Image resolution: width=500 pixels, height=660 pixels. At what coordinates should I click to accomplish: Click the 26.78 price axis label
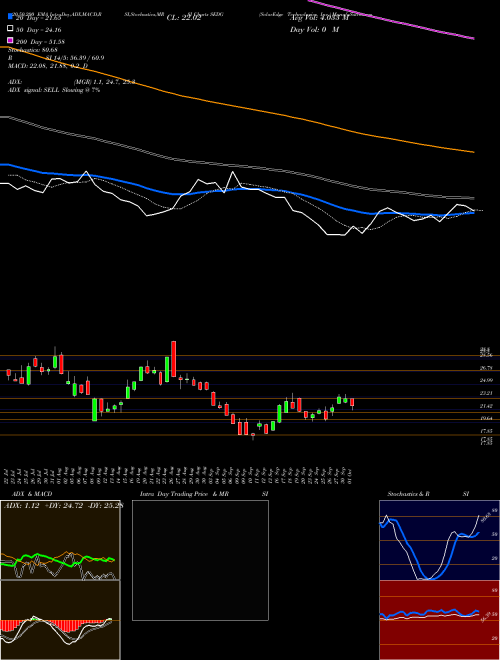(486, 368)
